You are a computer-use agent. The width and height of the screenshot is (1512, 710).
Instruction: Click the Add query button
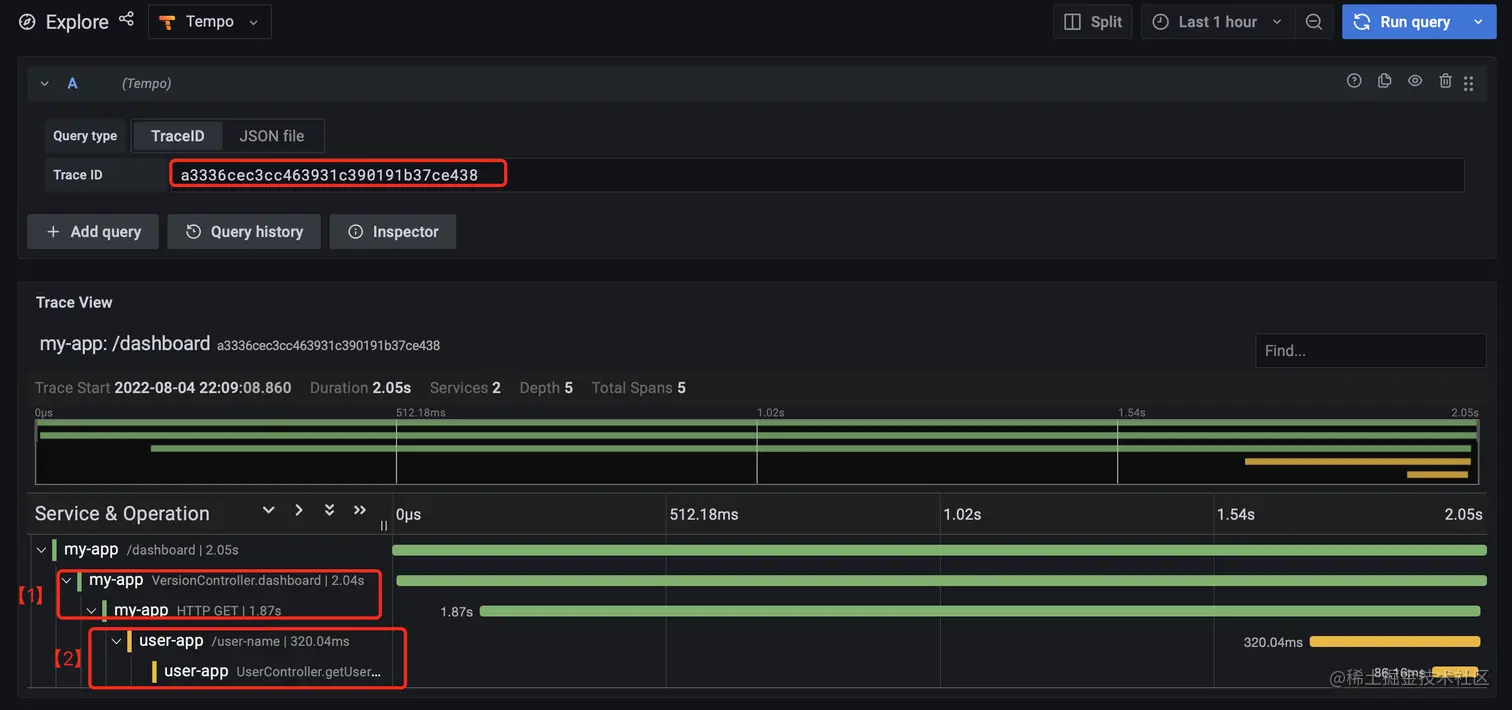93,231
